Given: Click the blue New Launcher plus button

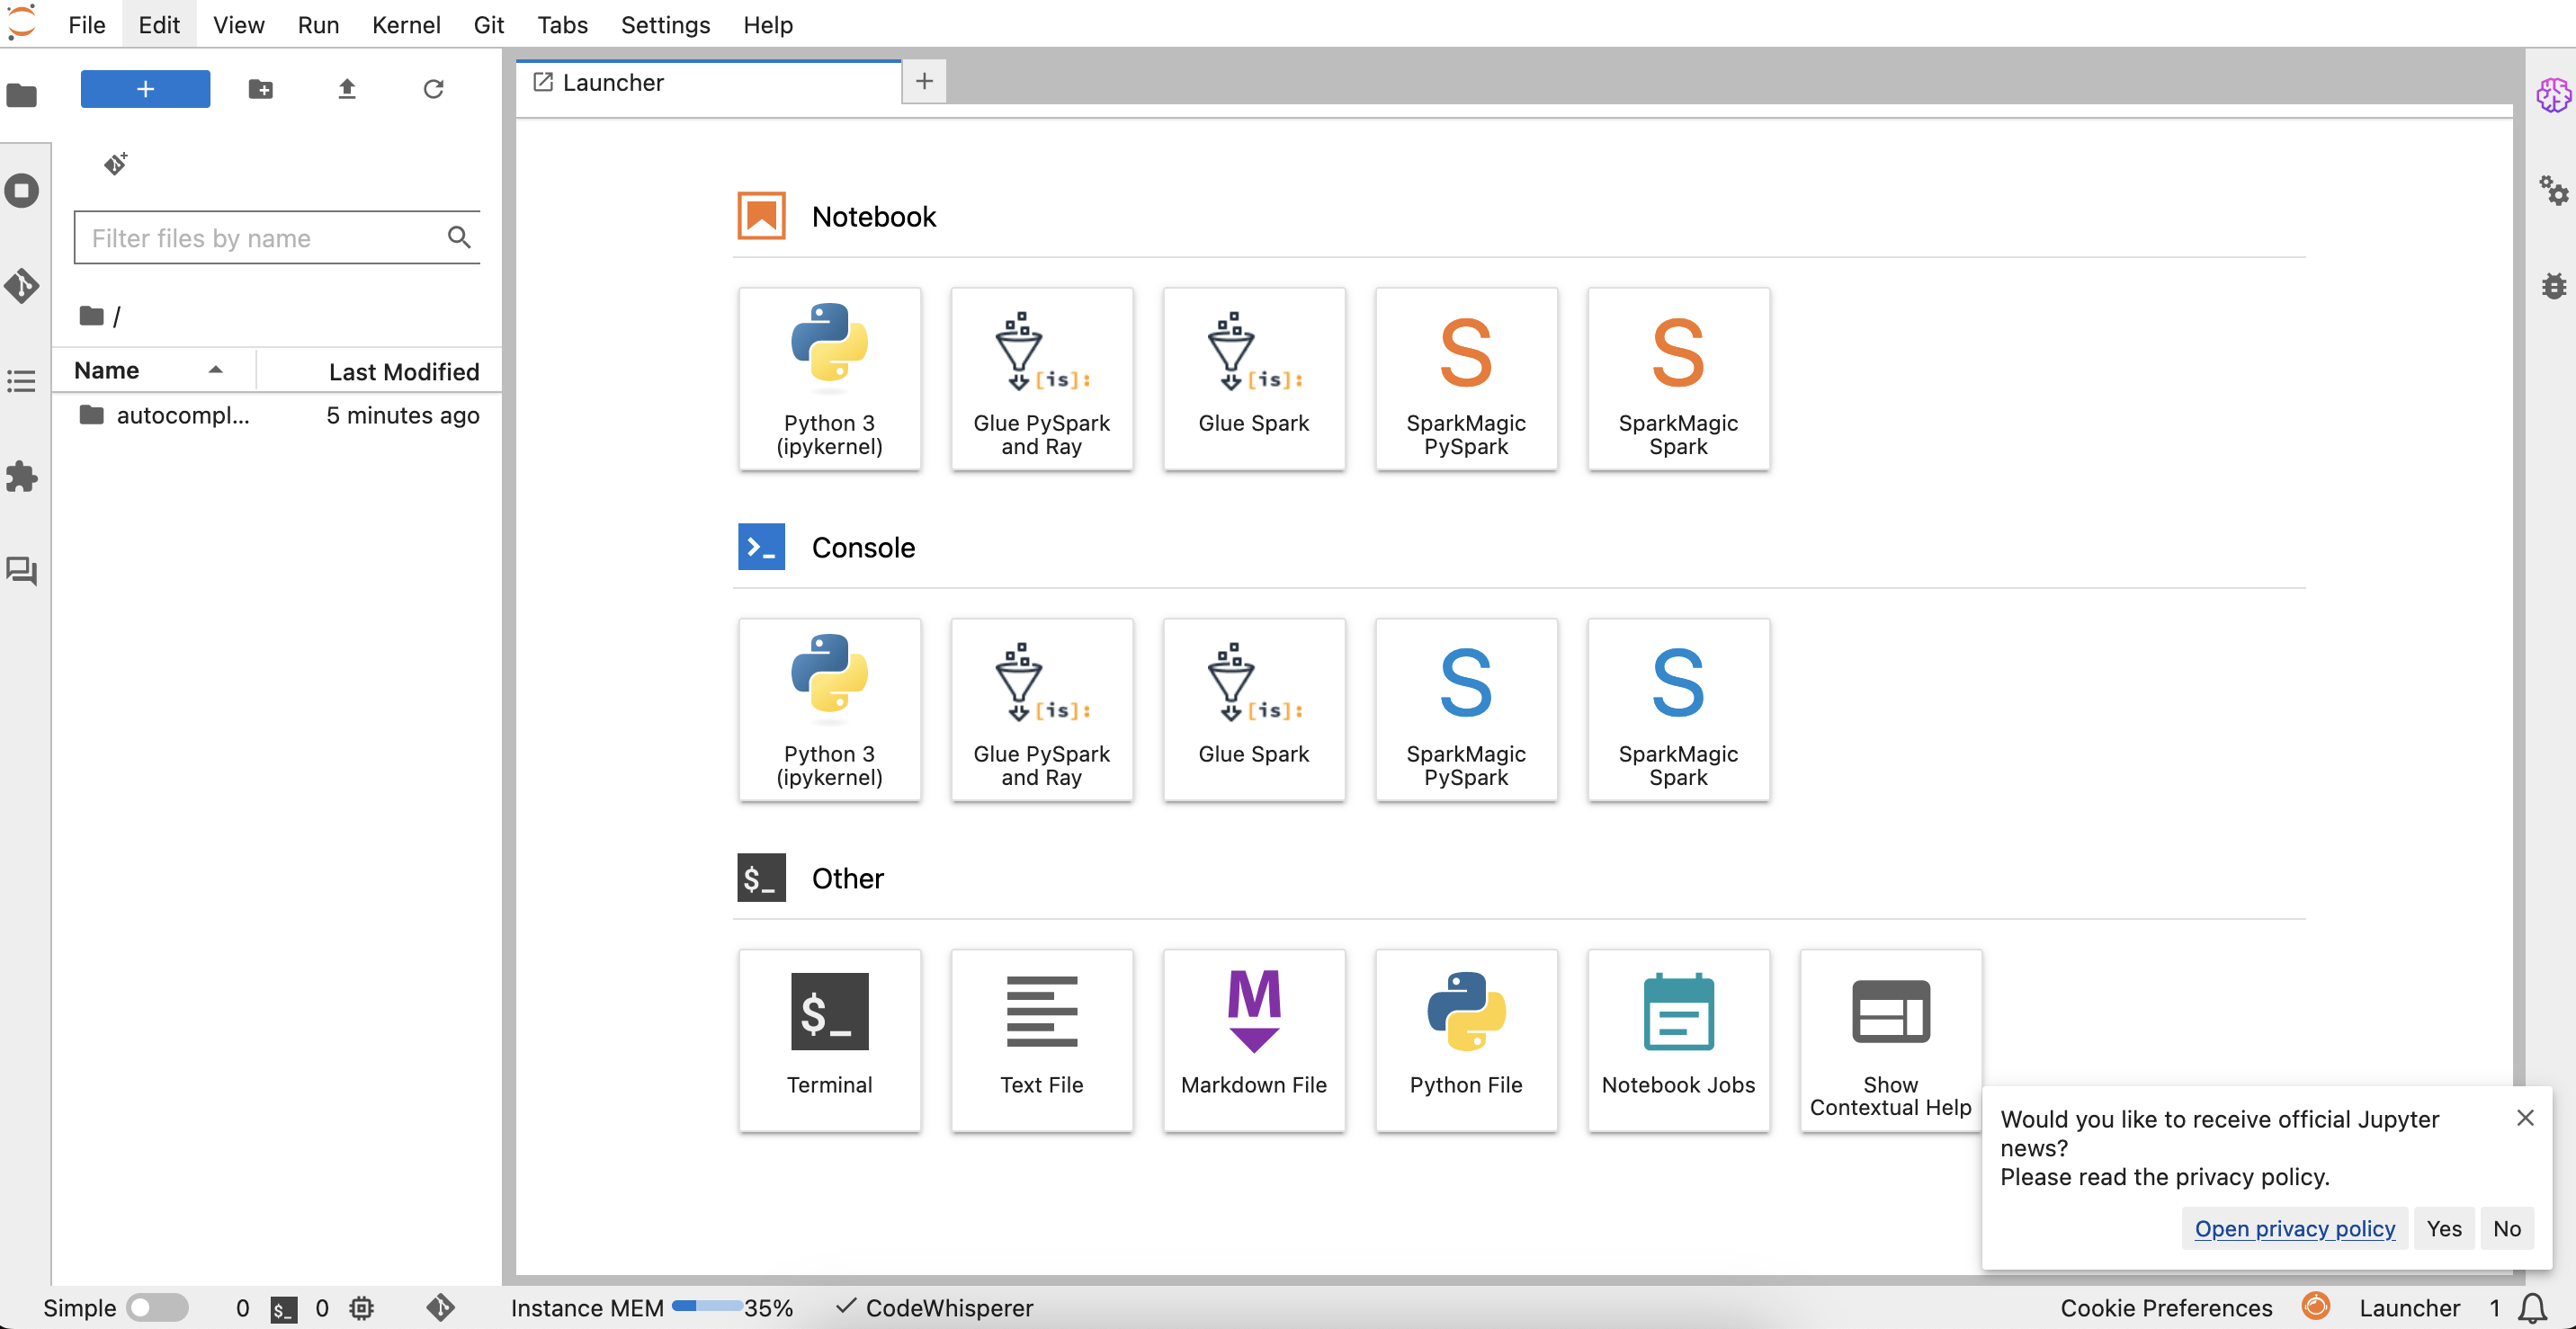Looking at the screenshot, I should tap(145, 89).
